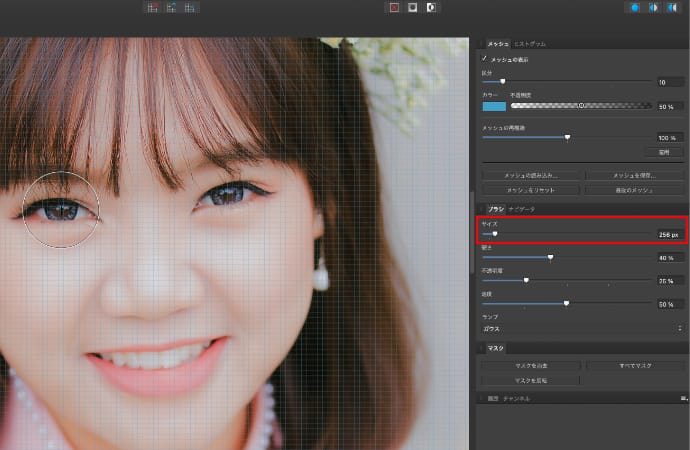The width and height of the screenshot is (690, 450).
Task: Click the gray square icon in center toolbar
Action: (x=412, y=7)
